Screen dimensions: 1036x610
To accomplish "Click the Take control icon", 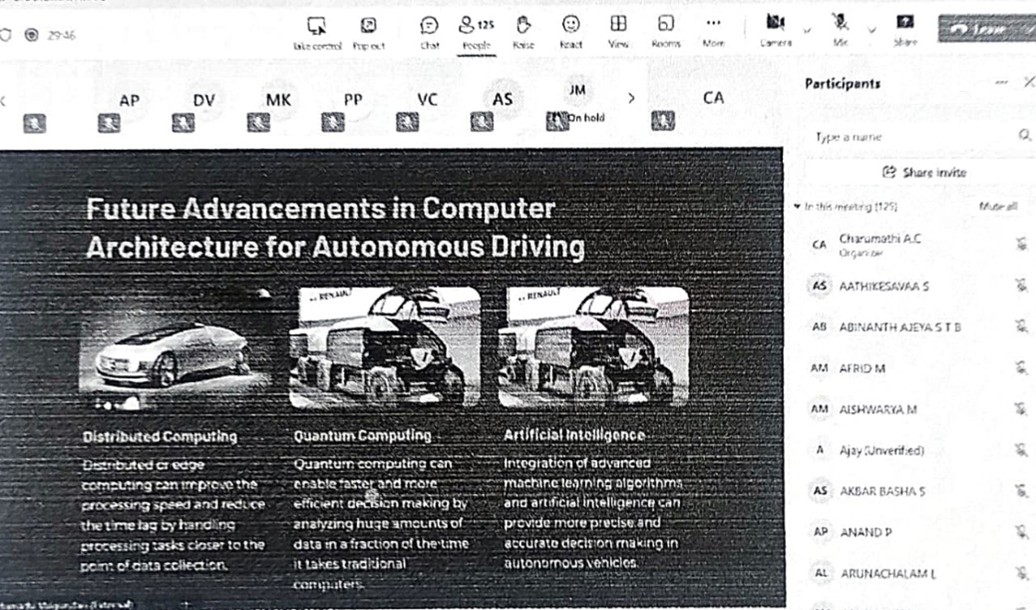I will tap(317, 26).
